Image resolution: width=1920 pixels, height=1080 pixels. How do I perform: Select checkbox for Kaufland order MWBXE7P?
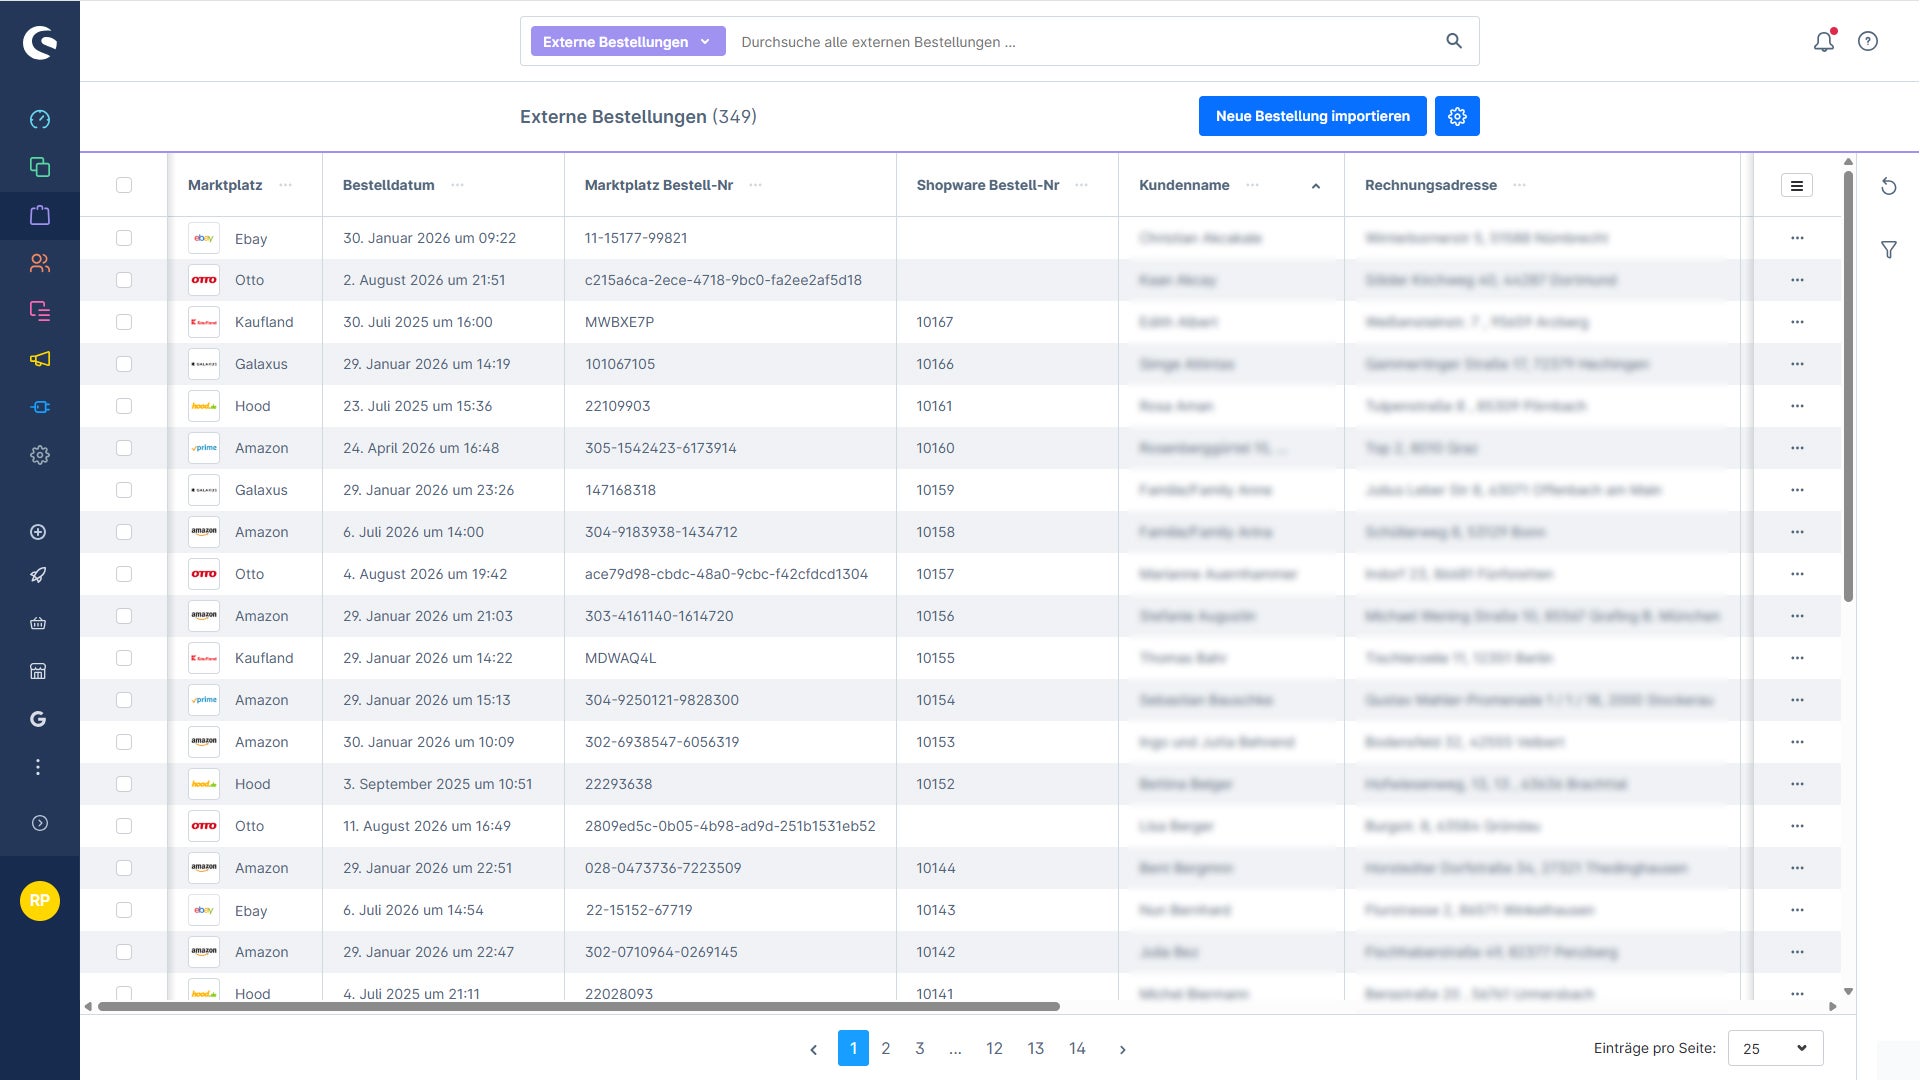124,322
